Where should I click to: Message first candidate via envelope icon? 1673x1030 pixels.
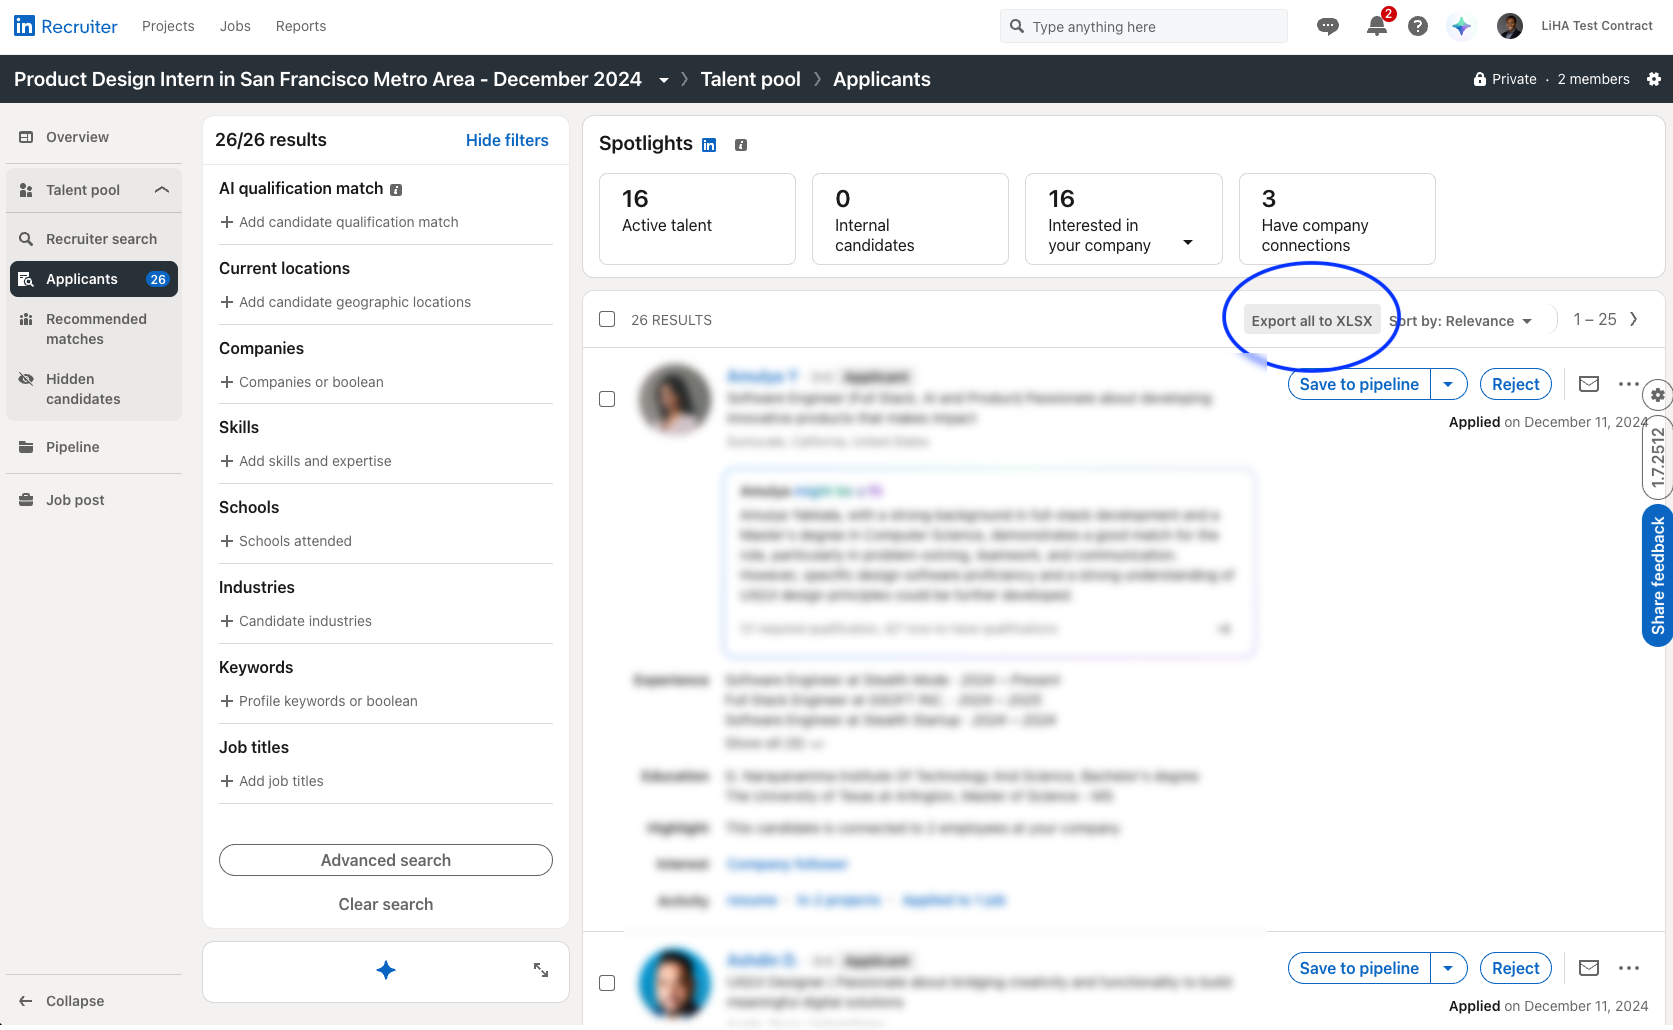(1589, 384)
